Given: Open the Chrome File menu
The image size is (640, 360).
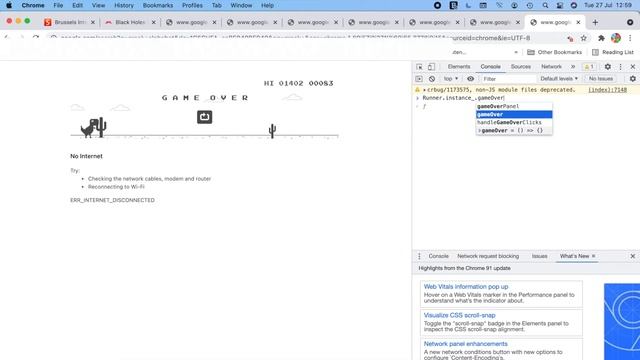Looking at the screenshot, I should [58, 5].
